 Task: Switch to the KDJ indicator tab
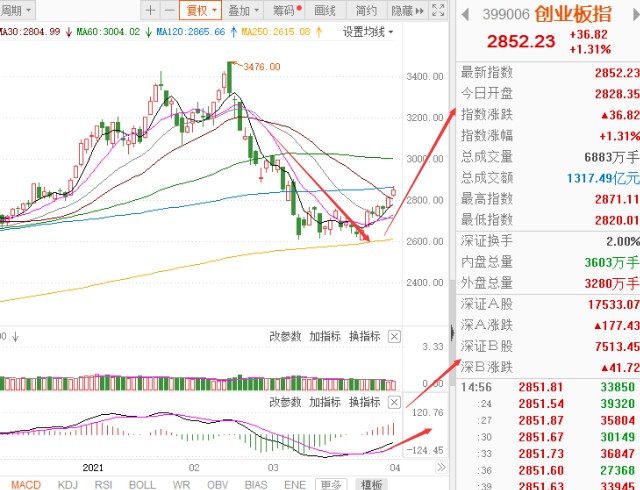(x=68, y=485)
